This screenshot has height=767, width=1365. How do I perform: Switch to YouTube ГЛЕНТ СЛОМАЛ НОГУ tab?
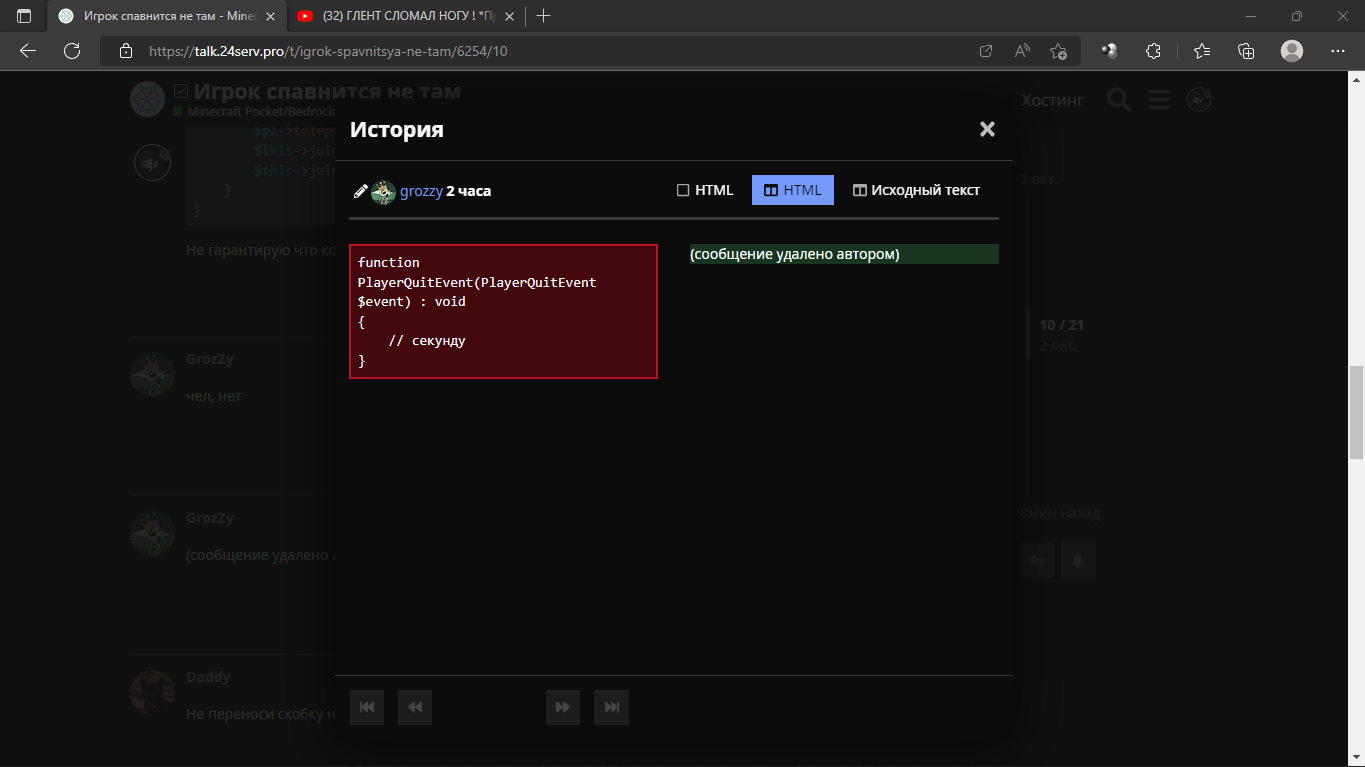click(x=405, y=16)
